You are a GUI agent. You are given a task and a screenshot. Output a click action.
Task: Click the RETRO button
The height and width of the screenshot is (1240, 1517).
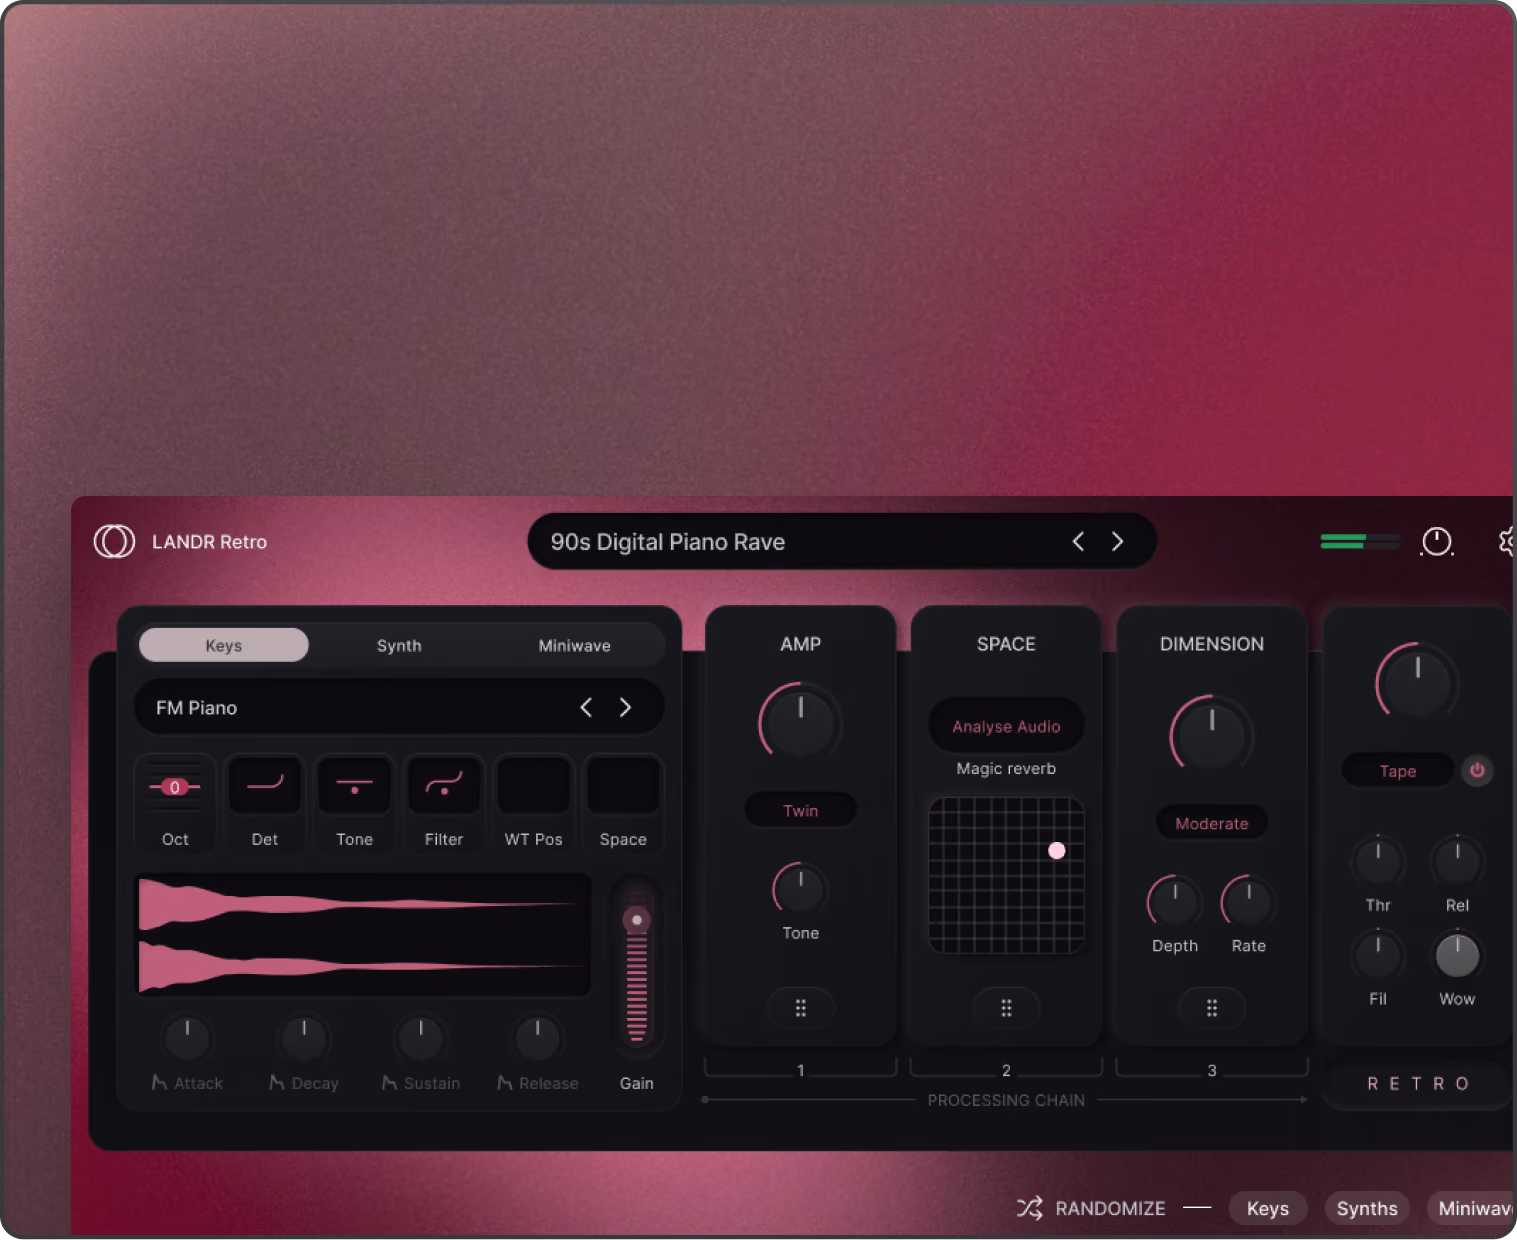[1418, 1083]
